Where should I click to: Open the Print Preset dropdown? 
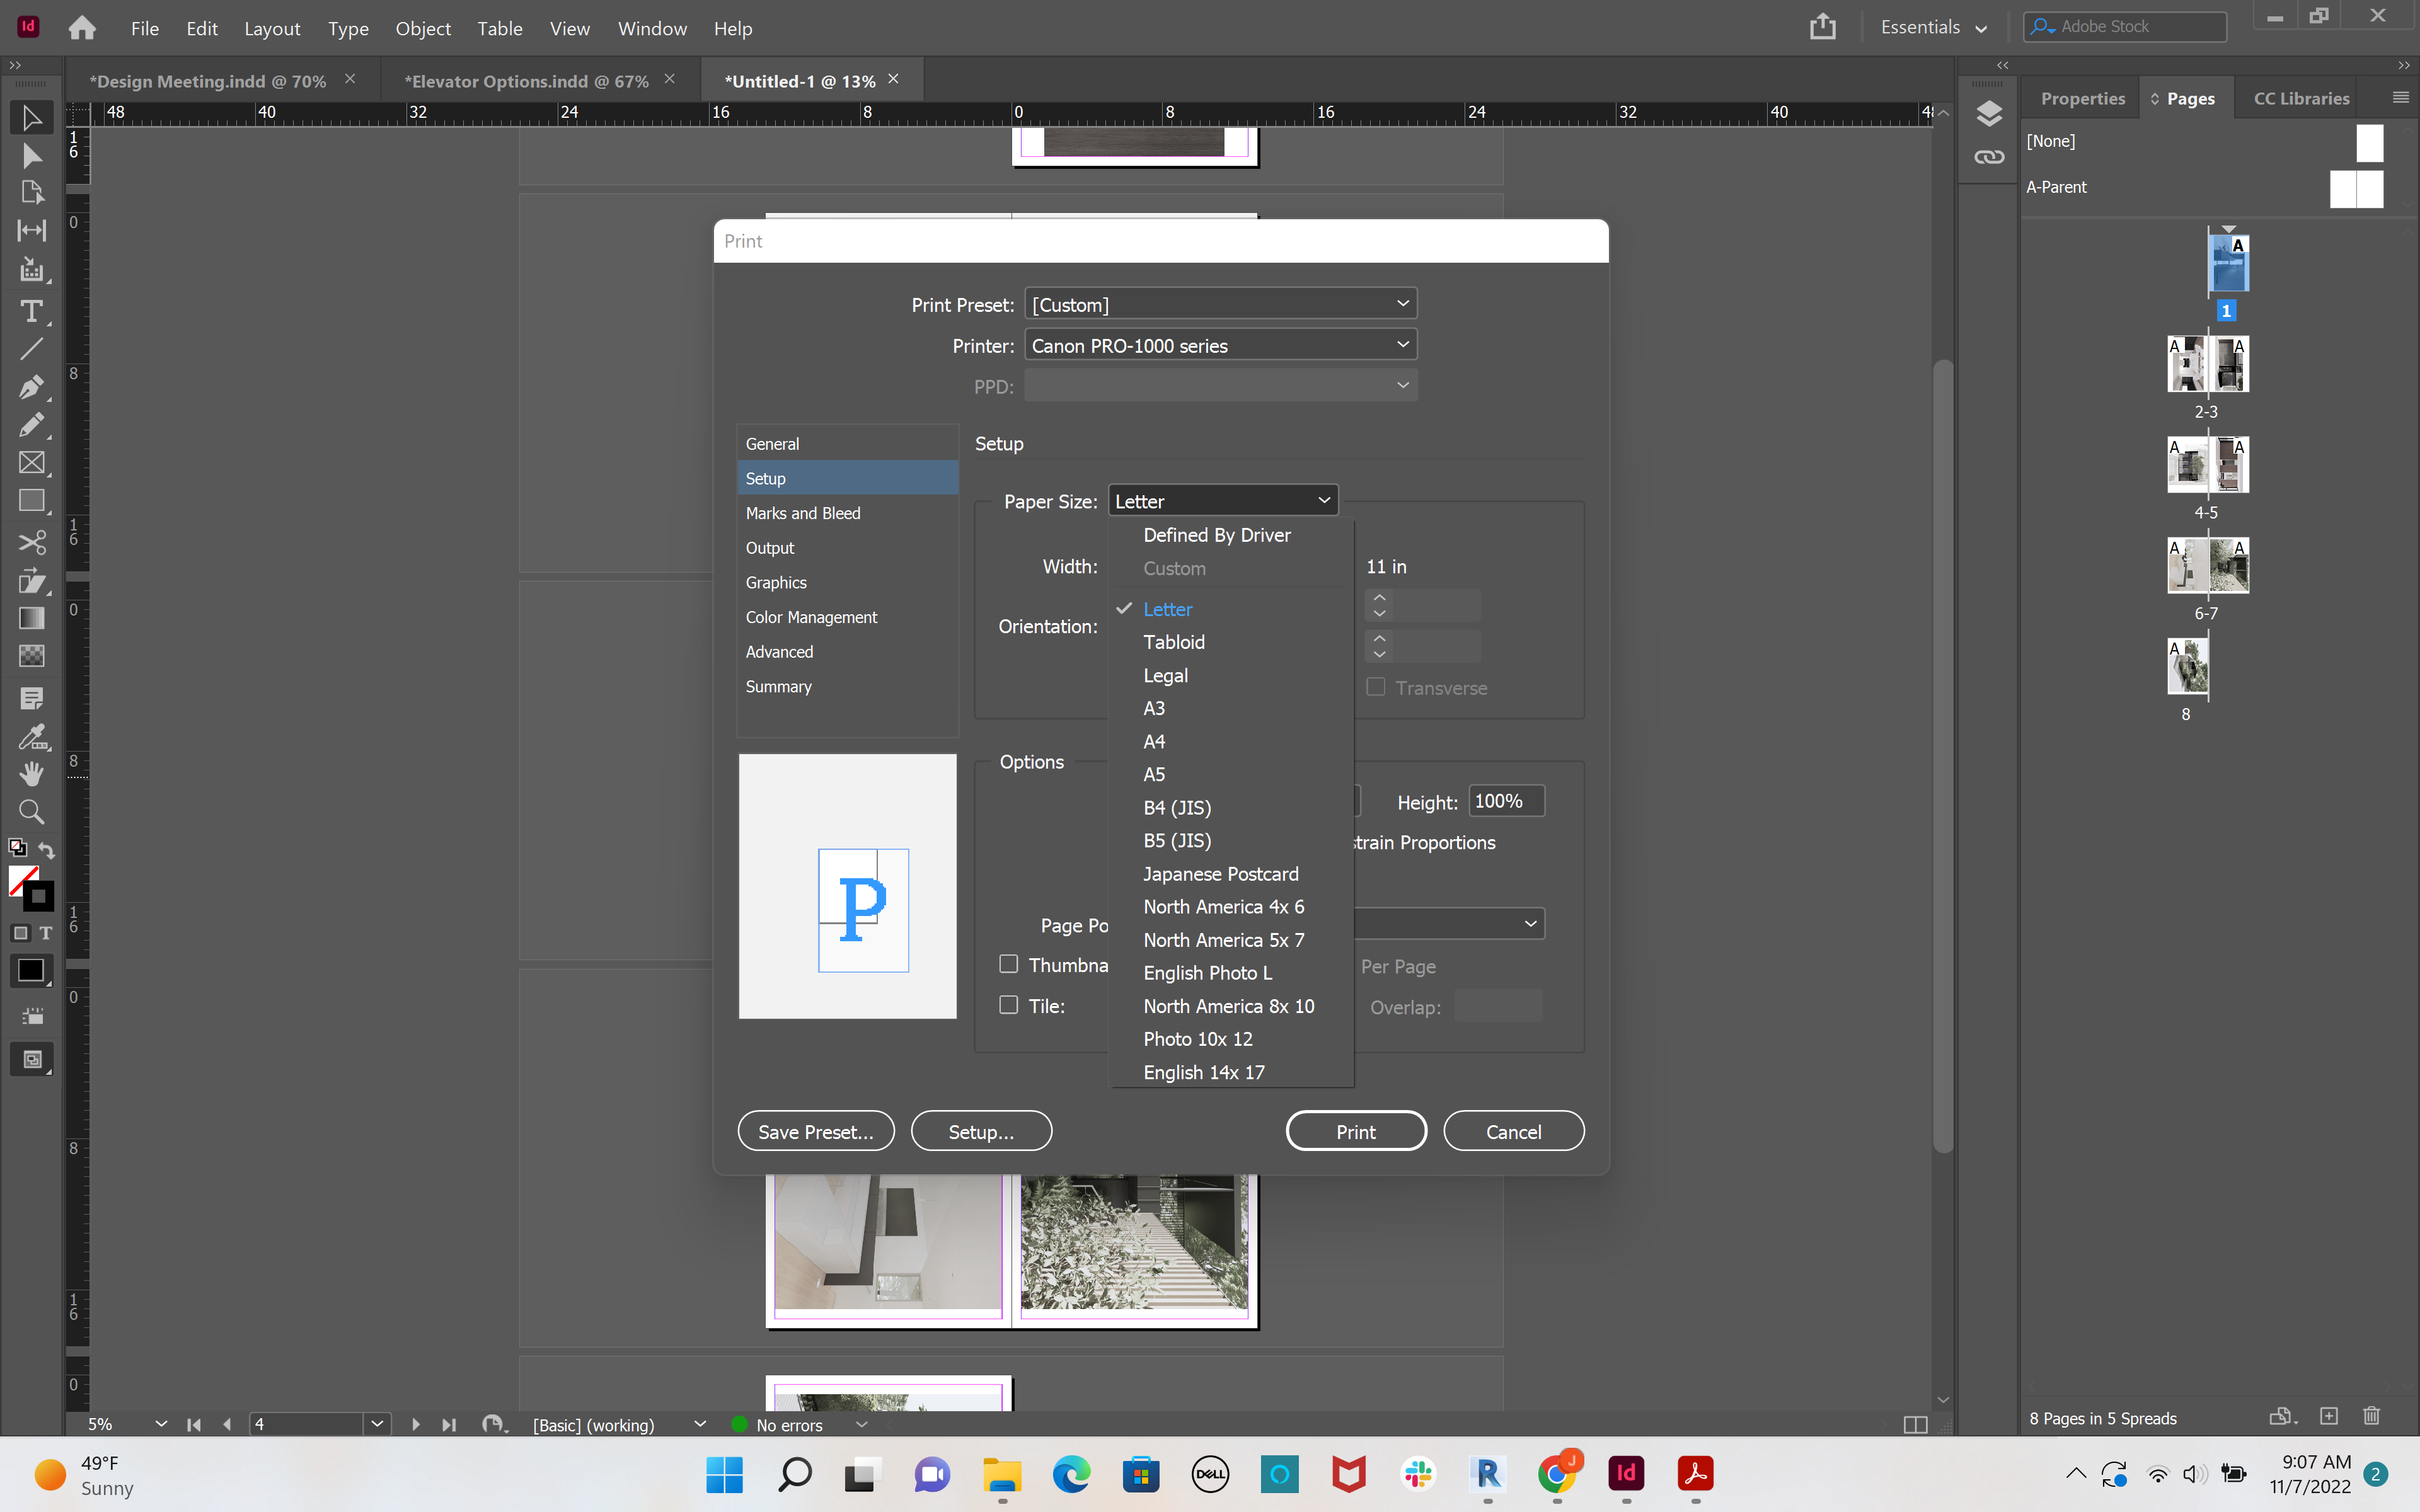coord(1220,303)
